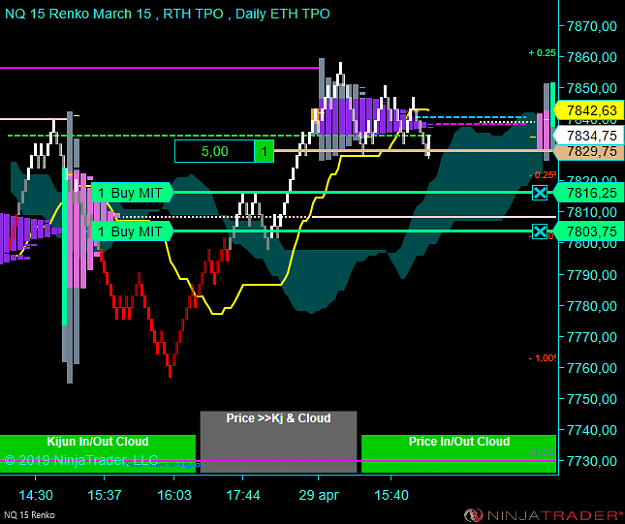The image size is (625, 524).
Task: Click the green 7816,25 order price tag
Action: (x=589, y=193)
